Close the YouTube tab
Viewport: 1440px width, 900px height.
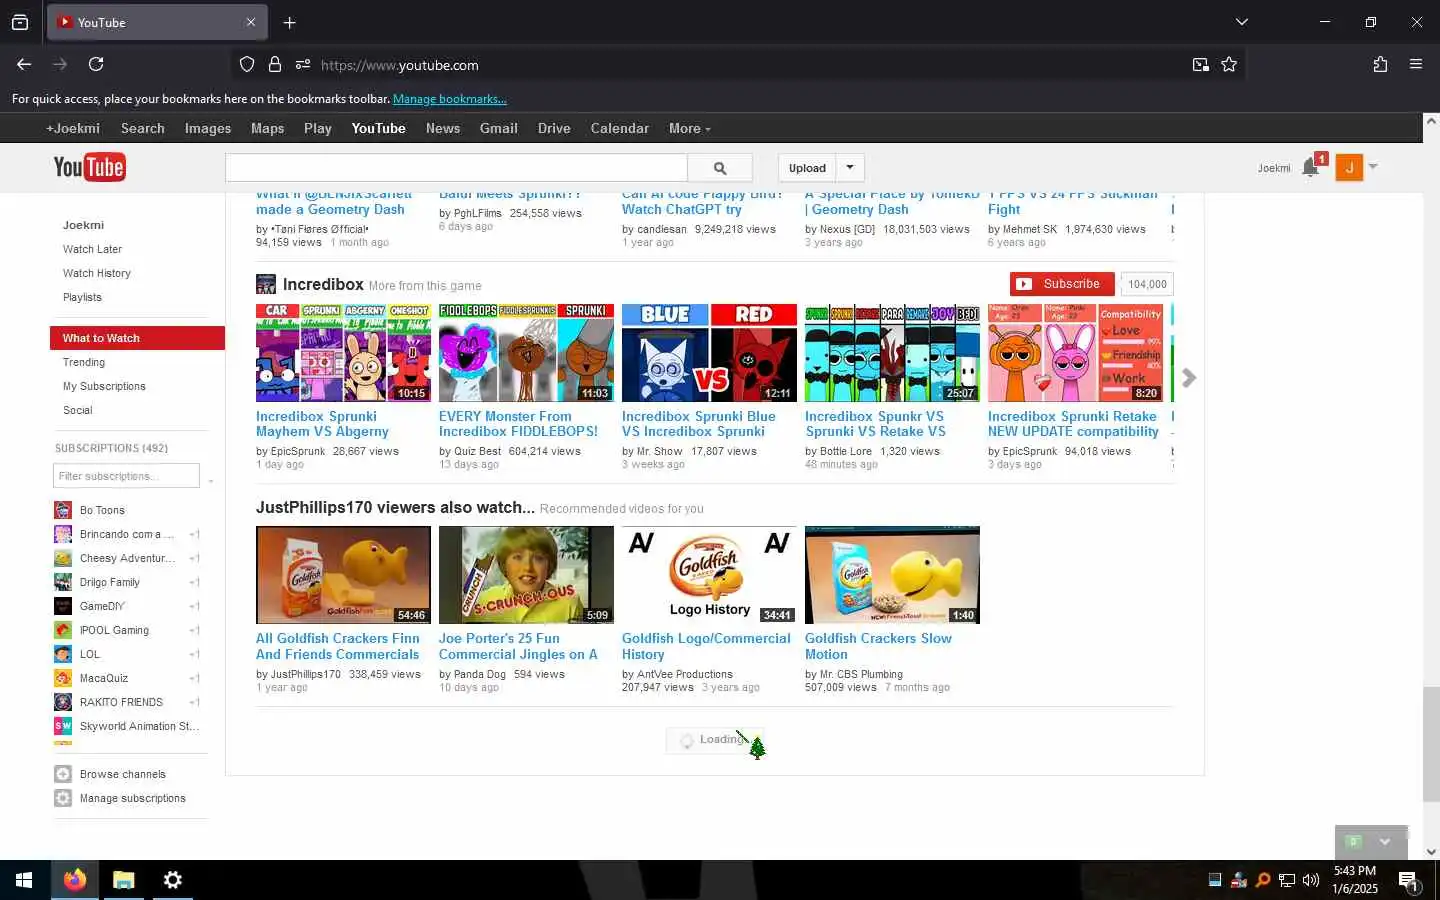point(251,22)
